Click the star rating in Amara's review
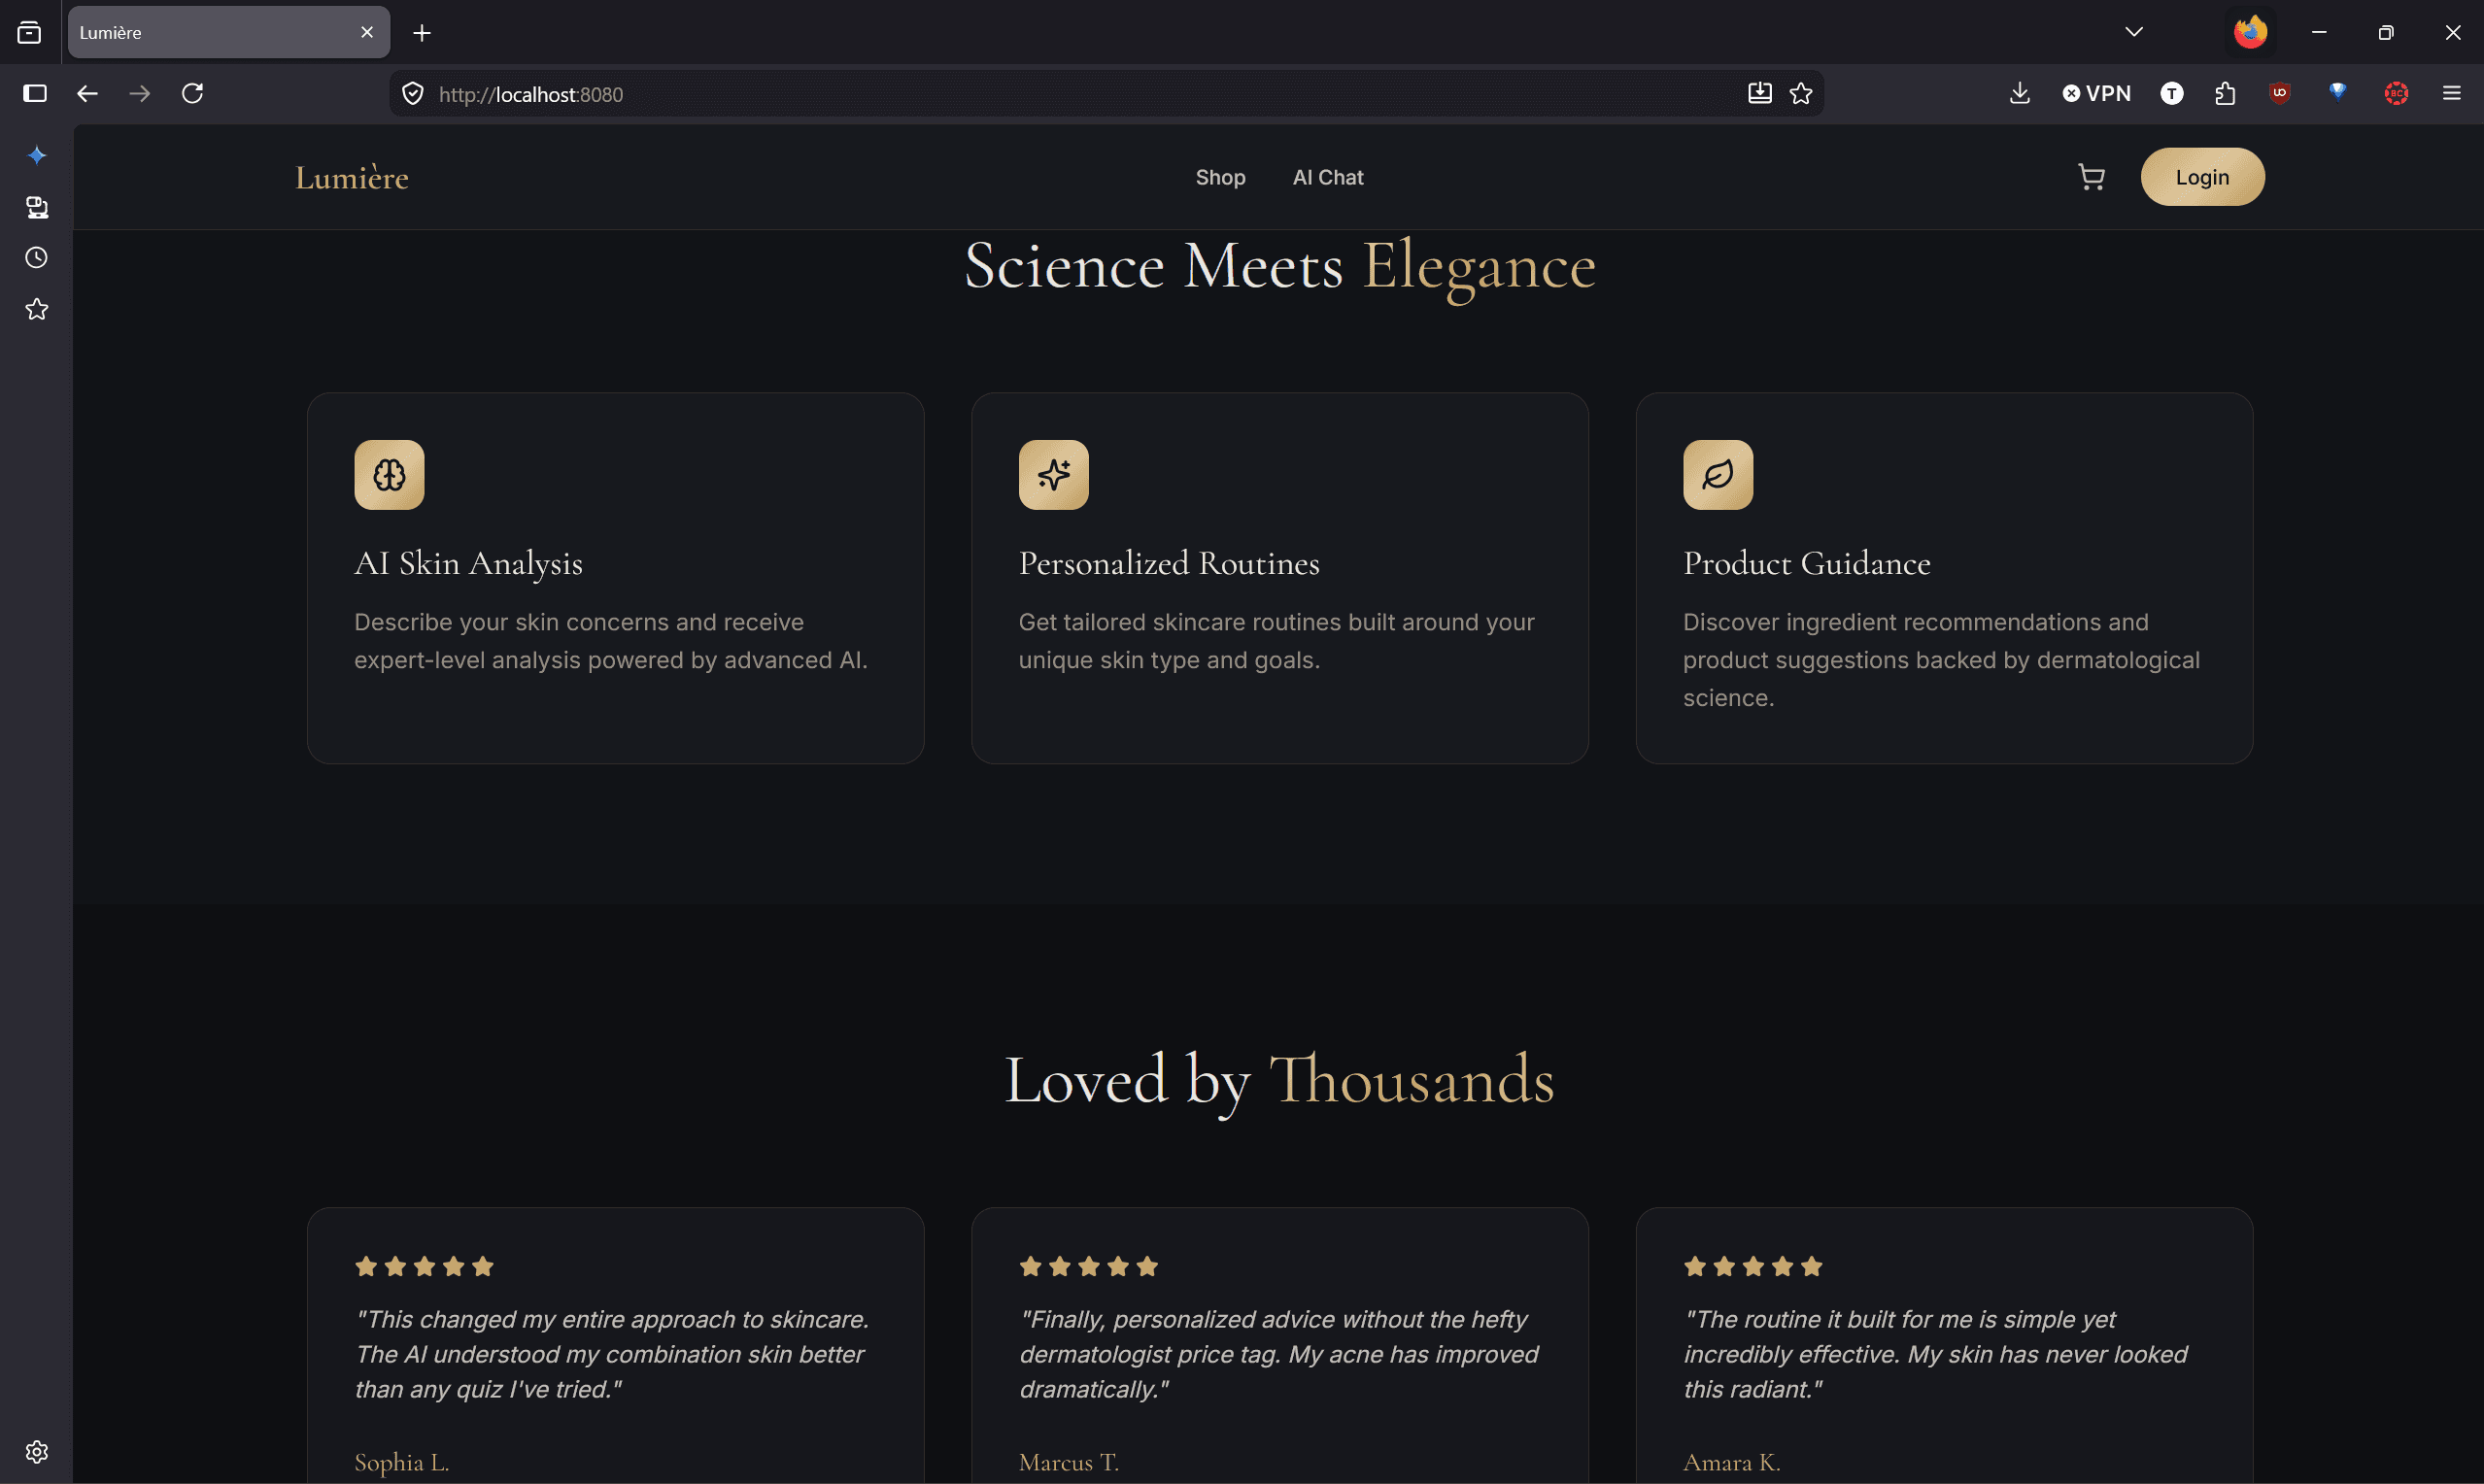Image resolution: width=2484 pixels, height=1484 pixels. tap(1753, 1267)
